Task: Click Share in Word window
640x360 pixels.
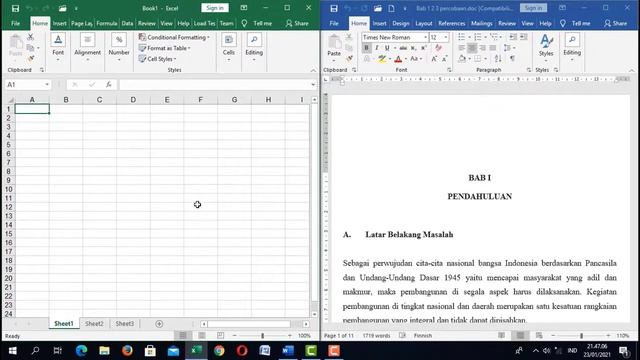Action: 616,23
